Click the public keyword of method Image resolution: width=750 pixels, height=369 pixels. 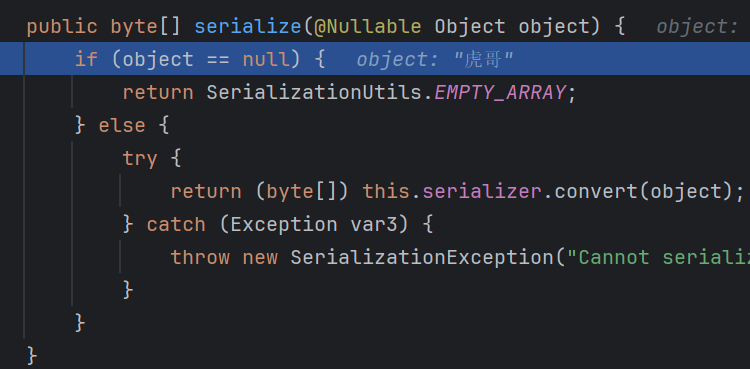[62, 27]
